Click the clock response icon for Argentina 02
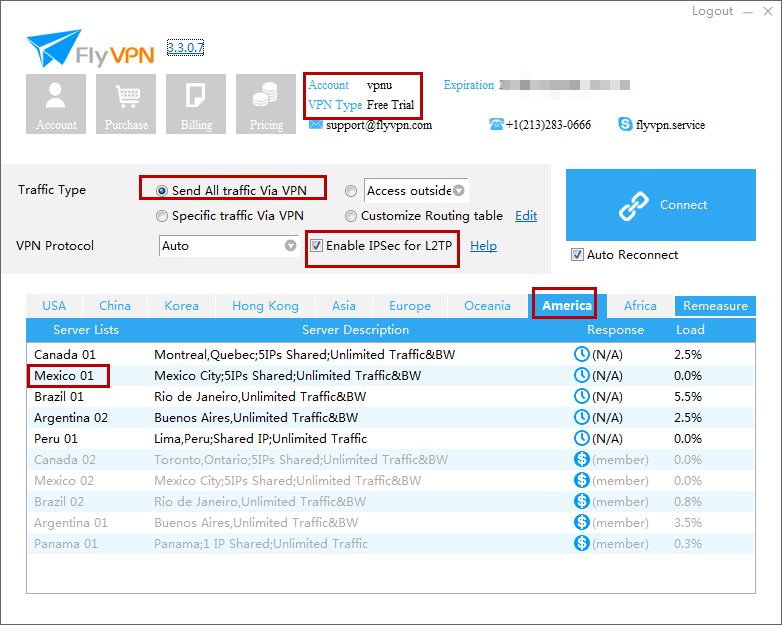 pyautogui.click(x=582, y=417)
